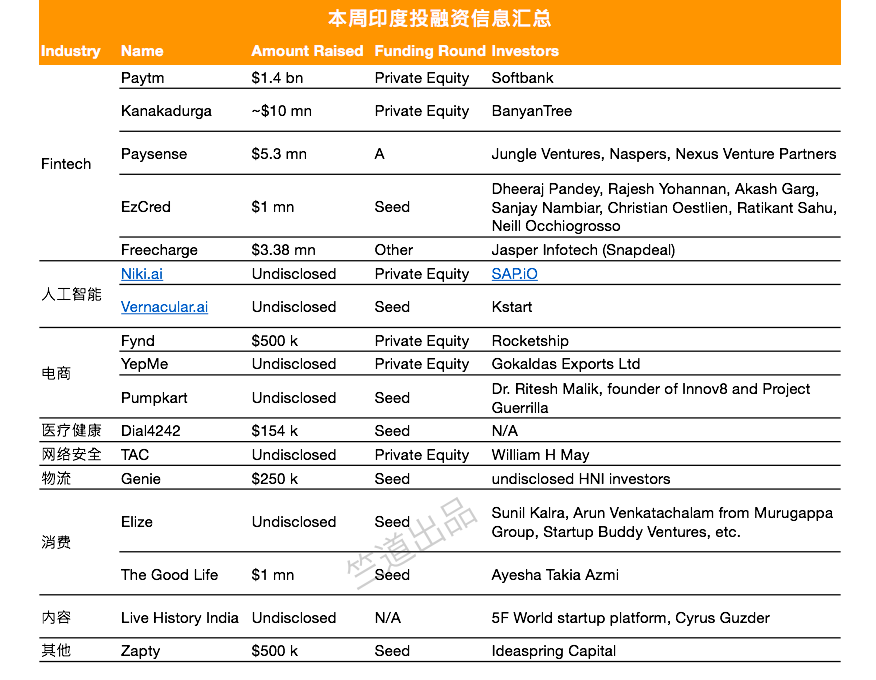Click the Dr. Ritesh Malik investor cell
The height and width of the screenshot is (680, 876).
(651, 398)
